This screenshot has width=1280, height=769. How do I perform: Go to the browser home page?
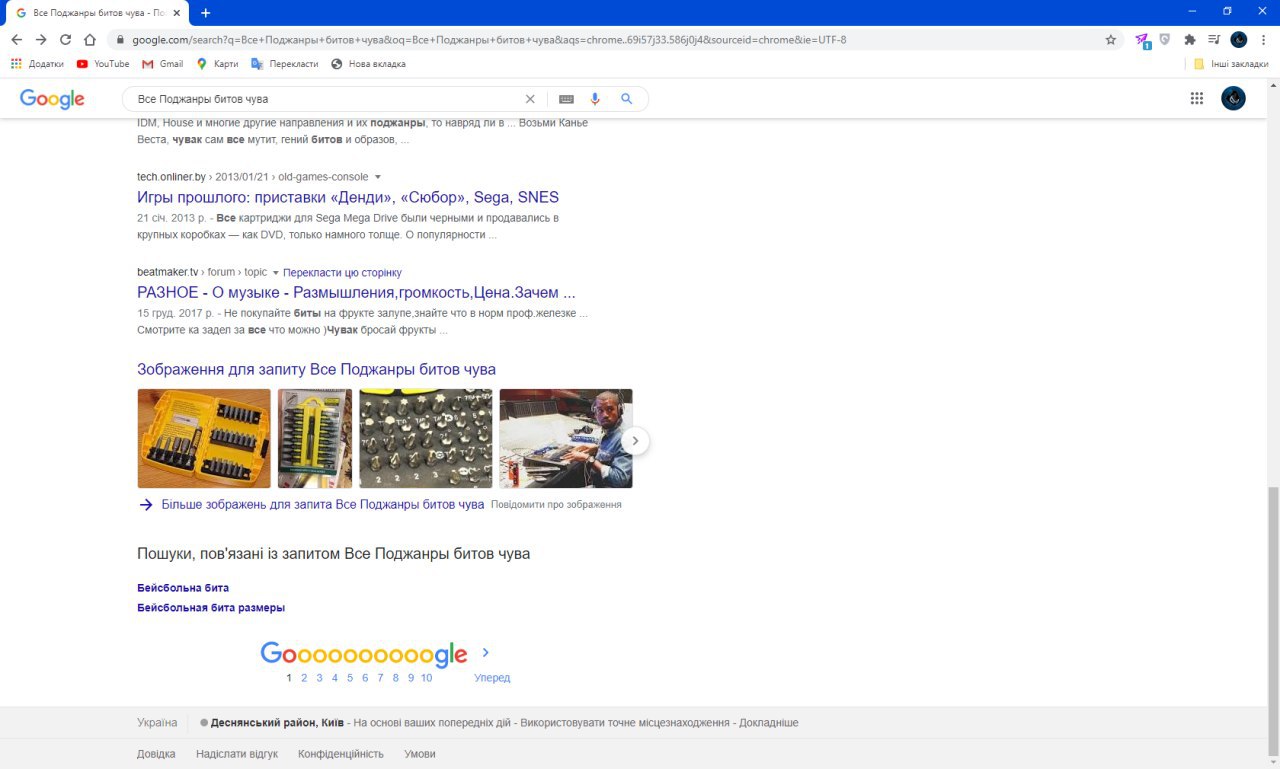tap(89, 40)
